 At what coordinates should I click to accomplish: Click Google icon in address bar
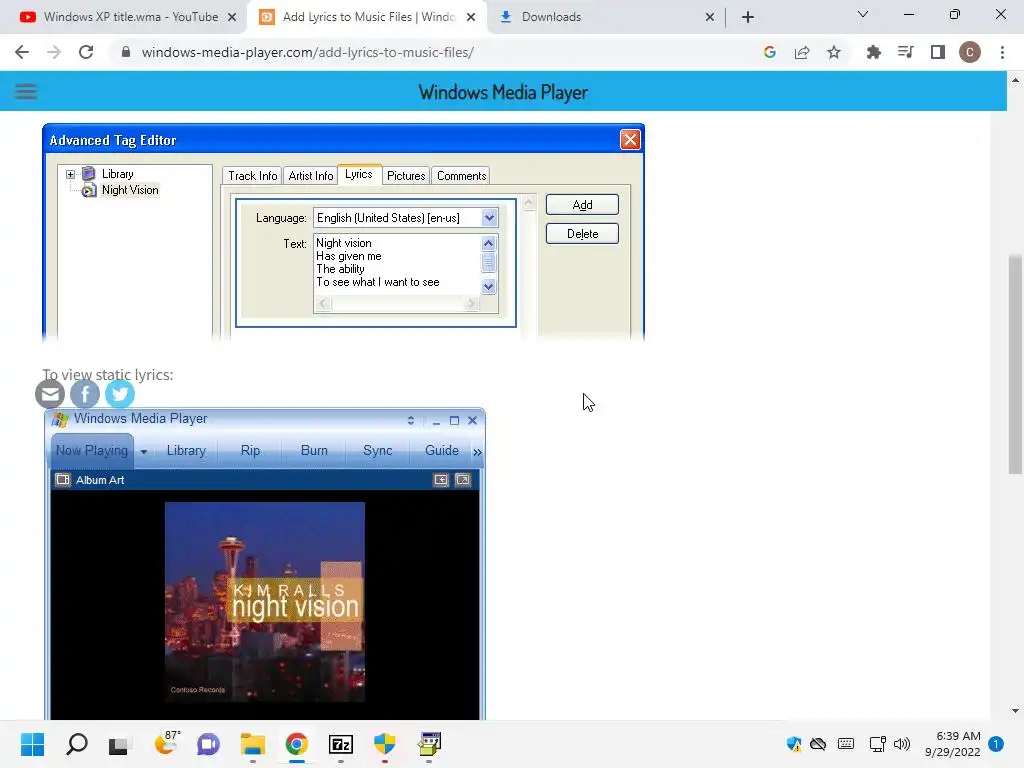pyautogui.click(x=769, y=52)
